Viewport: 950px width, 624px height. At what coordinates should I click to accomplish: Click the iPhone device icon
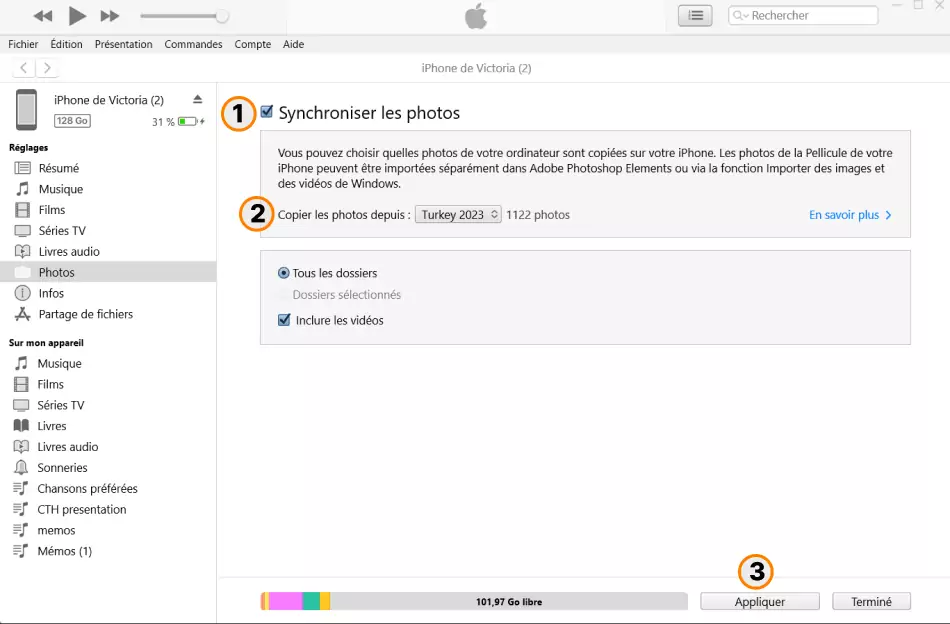pyautogui.click(x=26, y=110)
